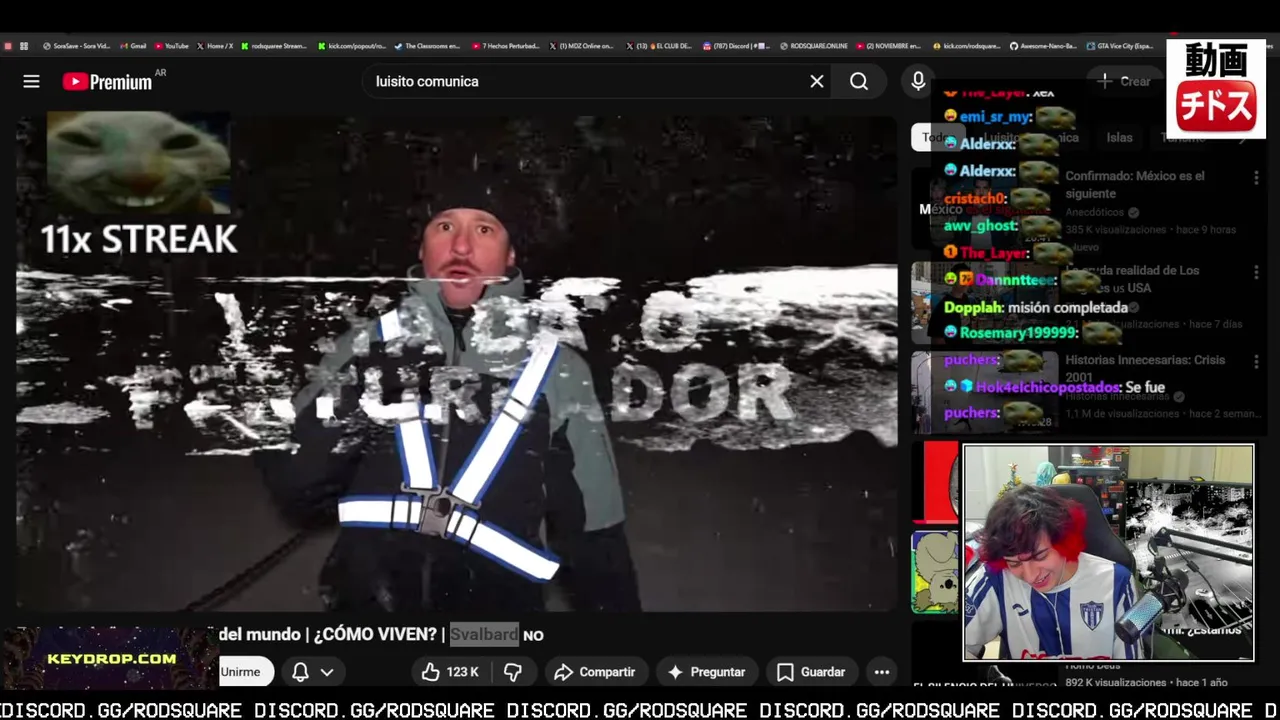Switch to 'Awesome-Nano-Ba...' GitHub tab
This screenshot has height=720, width=1280.
pos(1044,46)
